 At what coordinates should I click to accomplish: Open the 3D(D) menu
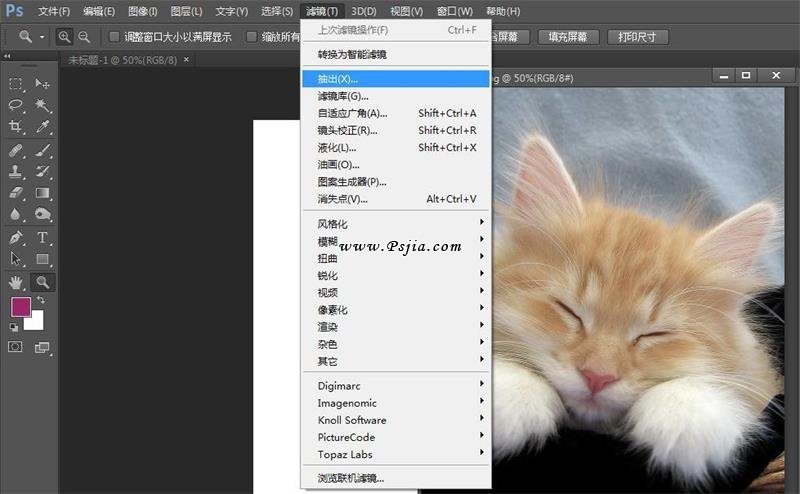click(x=364, y=11)
